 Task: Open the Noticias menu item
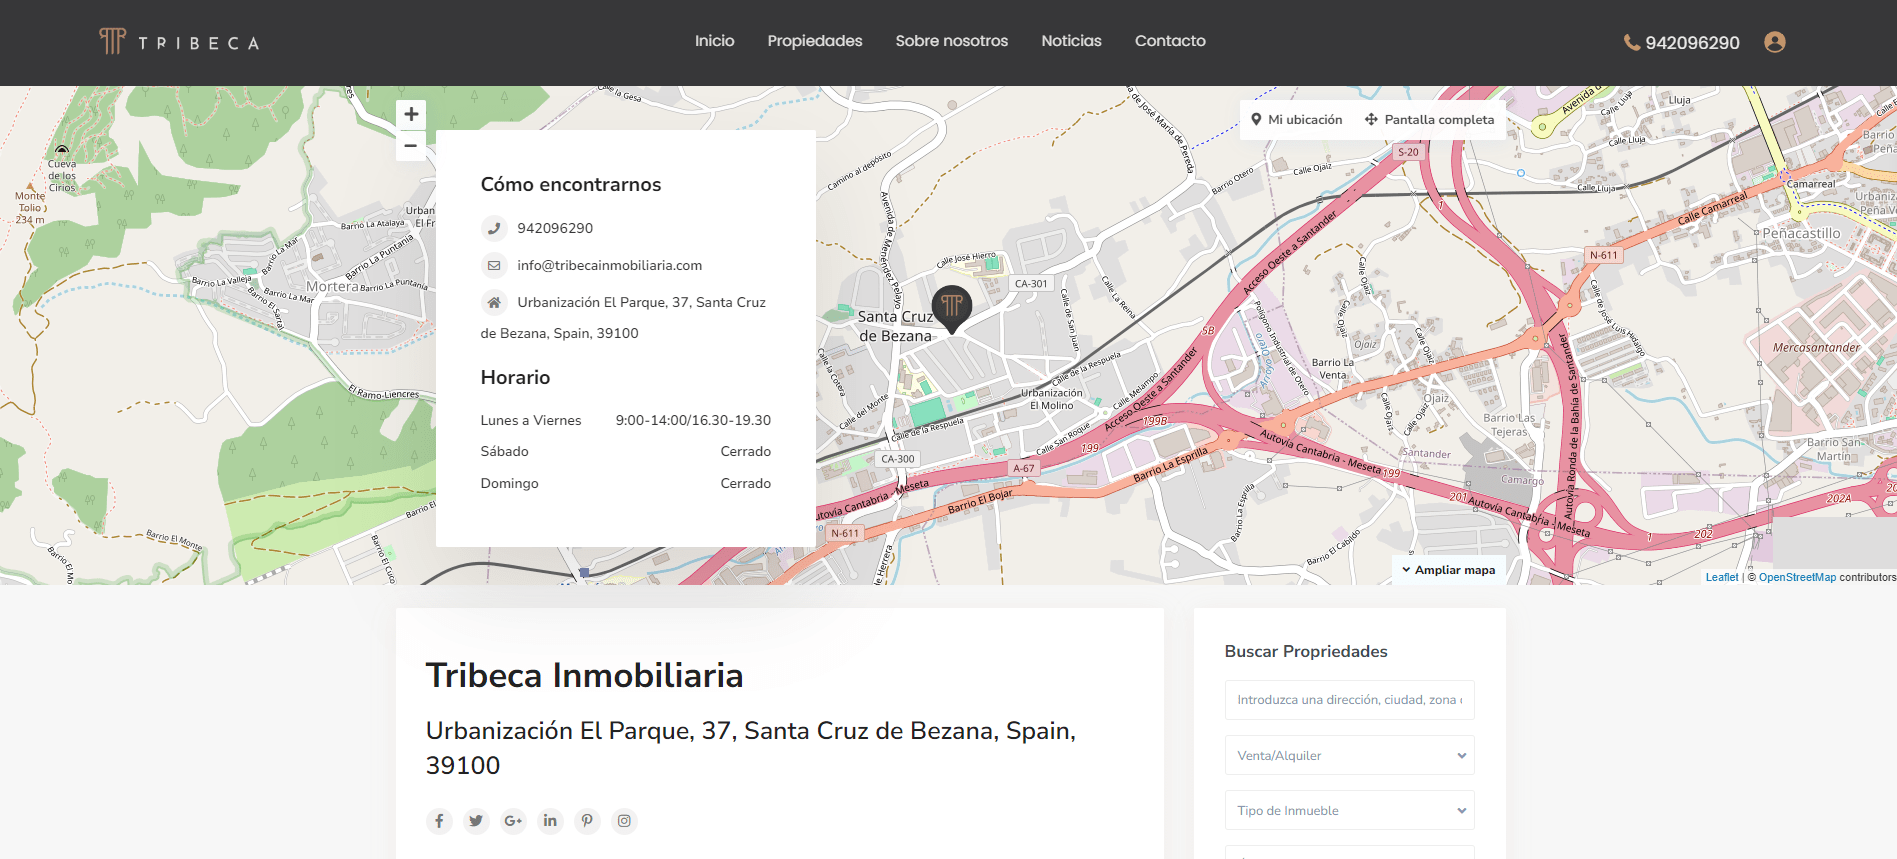tap(1071, 41)
